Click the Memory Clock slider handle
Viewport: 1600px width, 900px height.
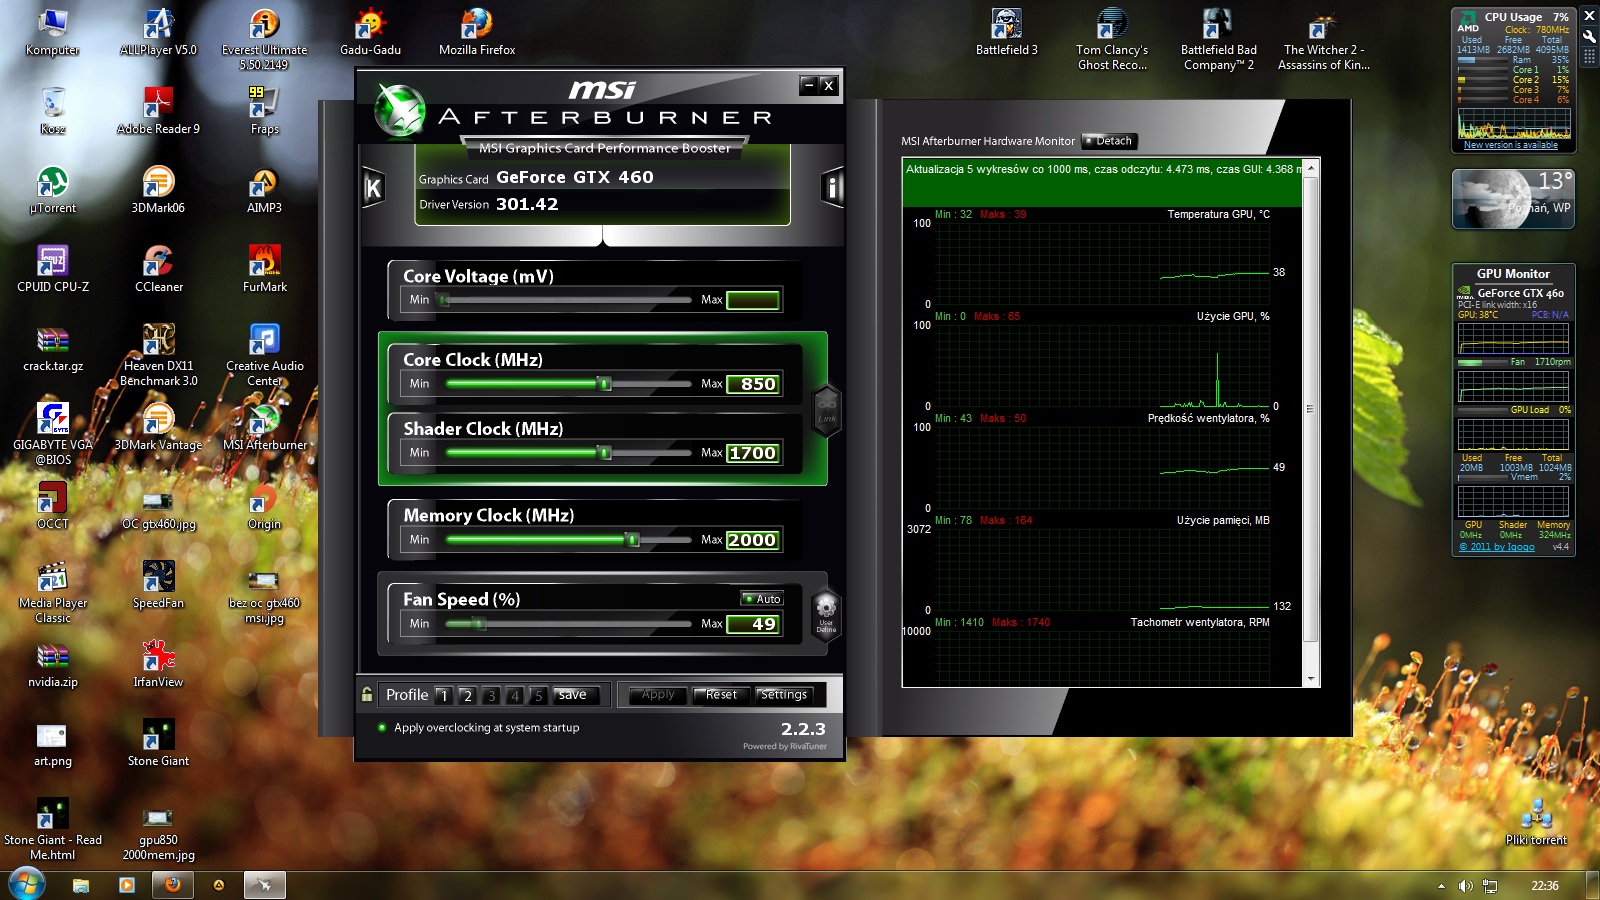(632, 539)
